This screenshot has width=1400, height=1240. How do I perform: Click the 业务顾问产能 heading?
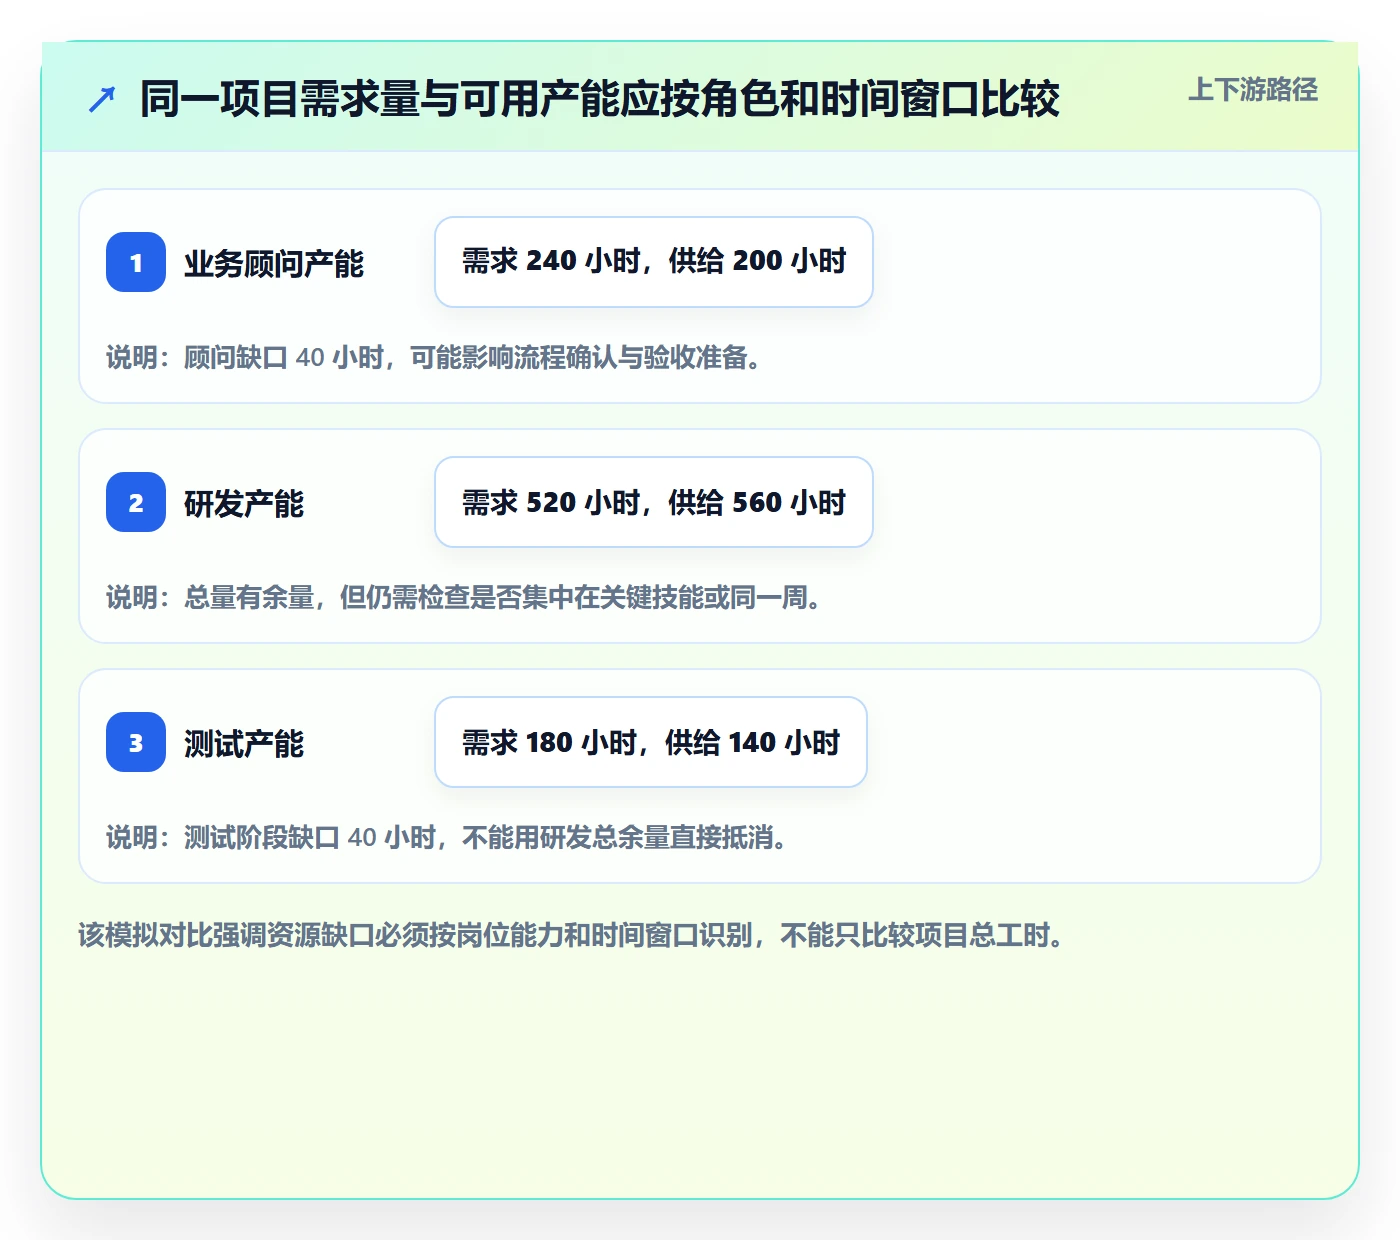pyautogui.click(x=274, y=264)
